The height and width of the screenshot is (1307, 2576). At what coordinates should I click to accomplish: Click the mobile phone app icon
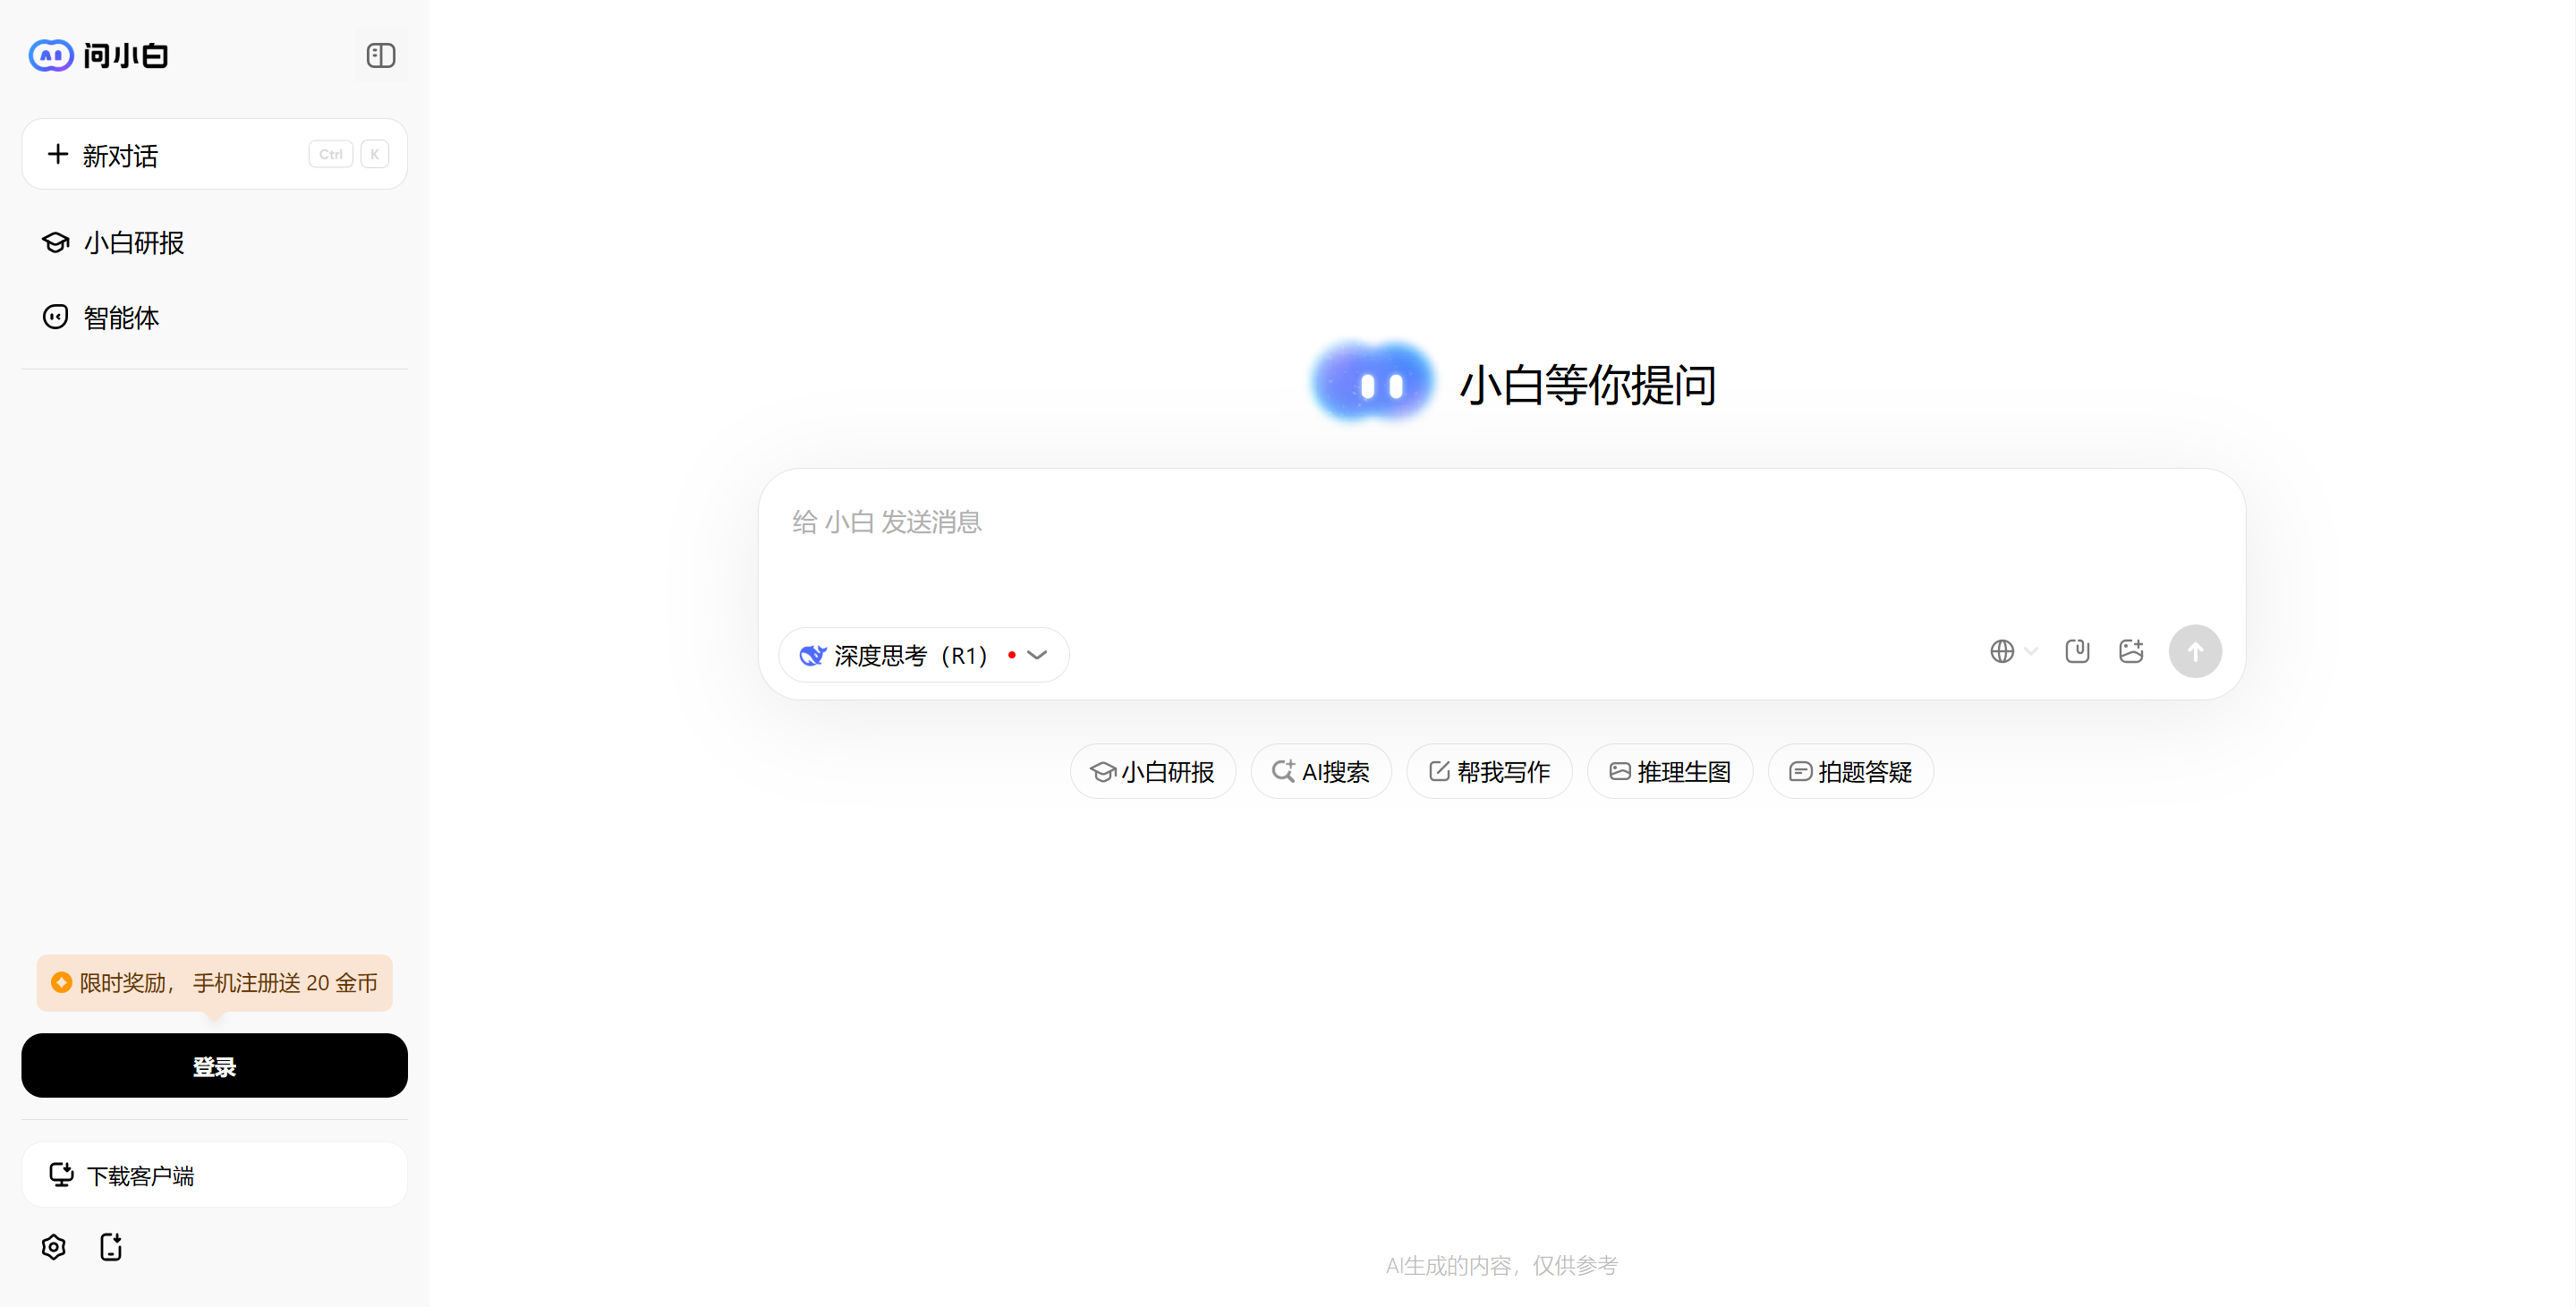pyautogui.click(x=111, y=1247)
